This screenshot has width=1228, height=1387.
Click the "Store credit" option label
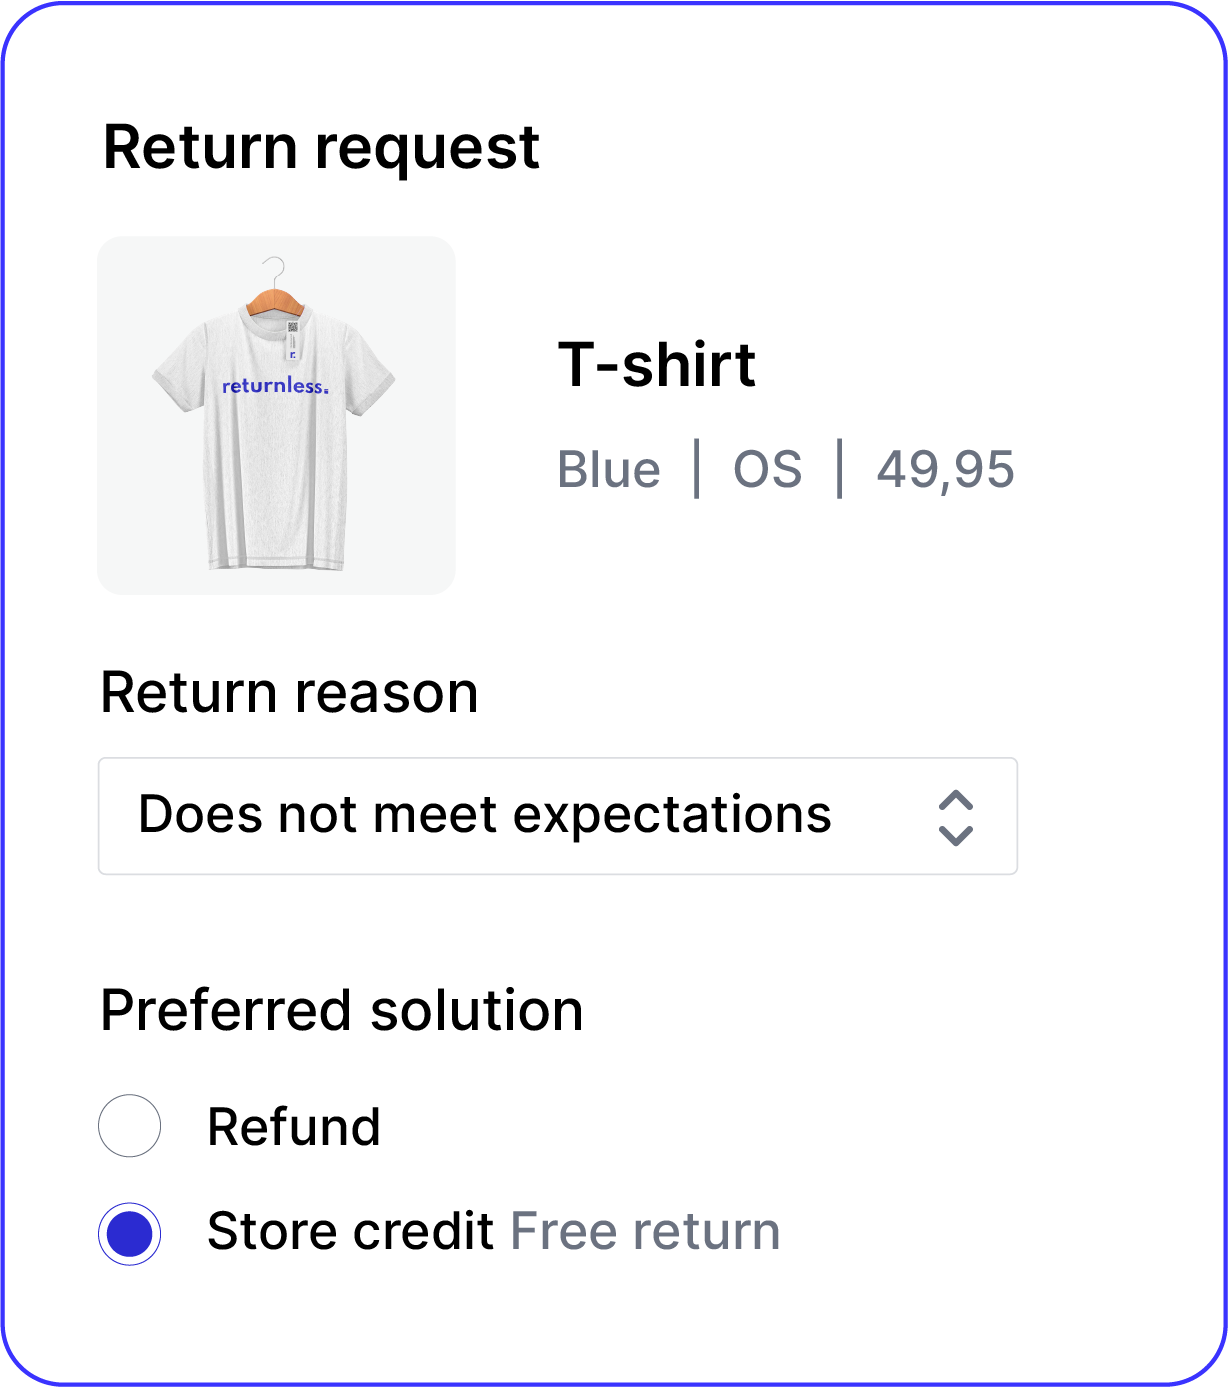click(350, 1231)
